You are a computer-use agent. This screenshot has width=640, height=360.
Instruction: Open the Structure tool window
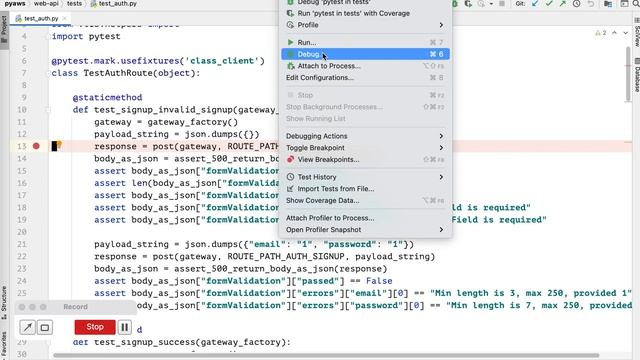pos(4,302)
